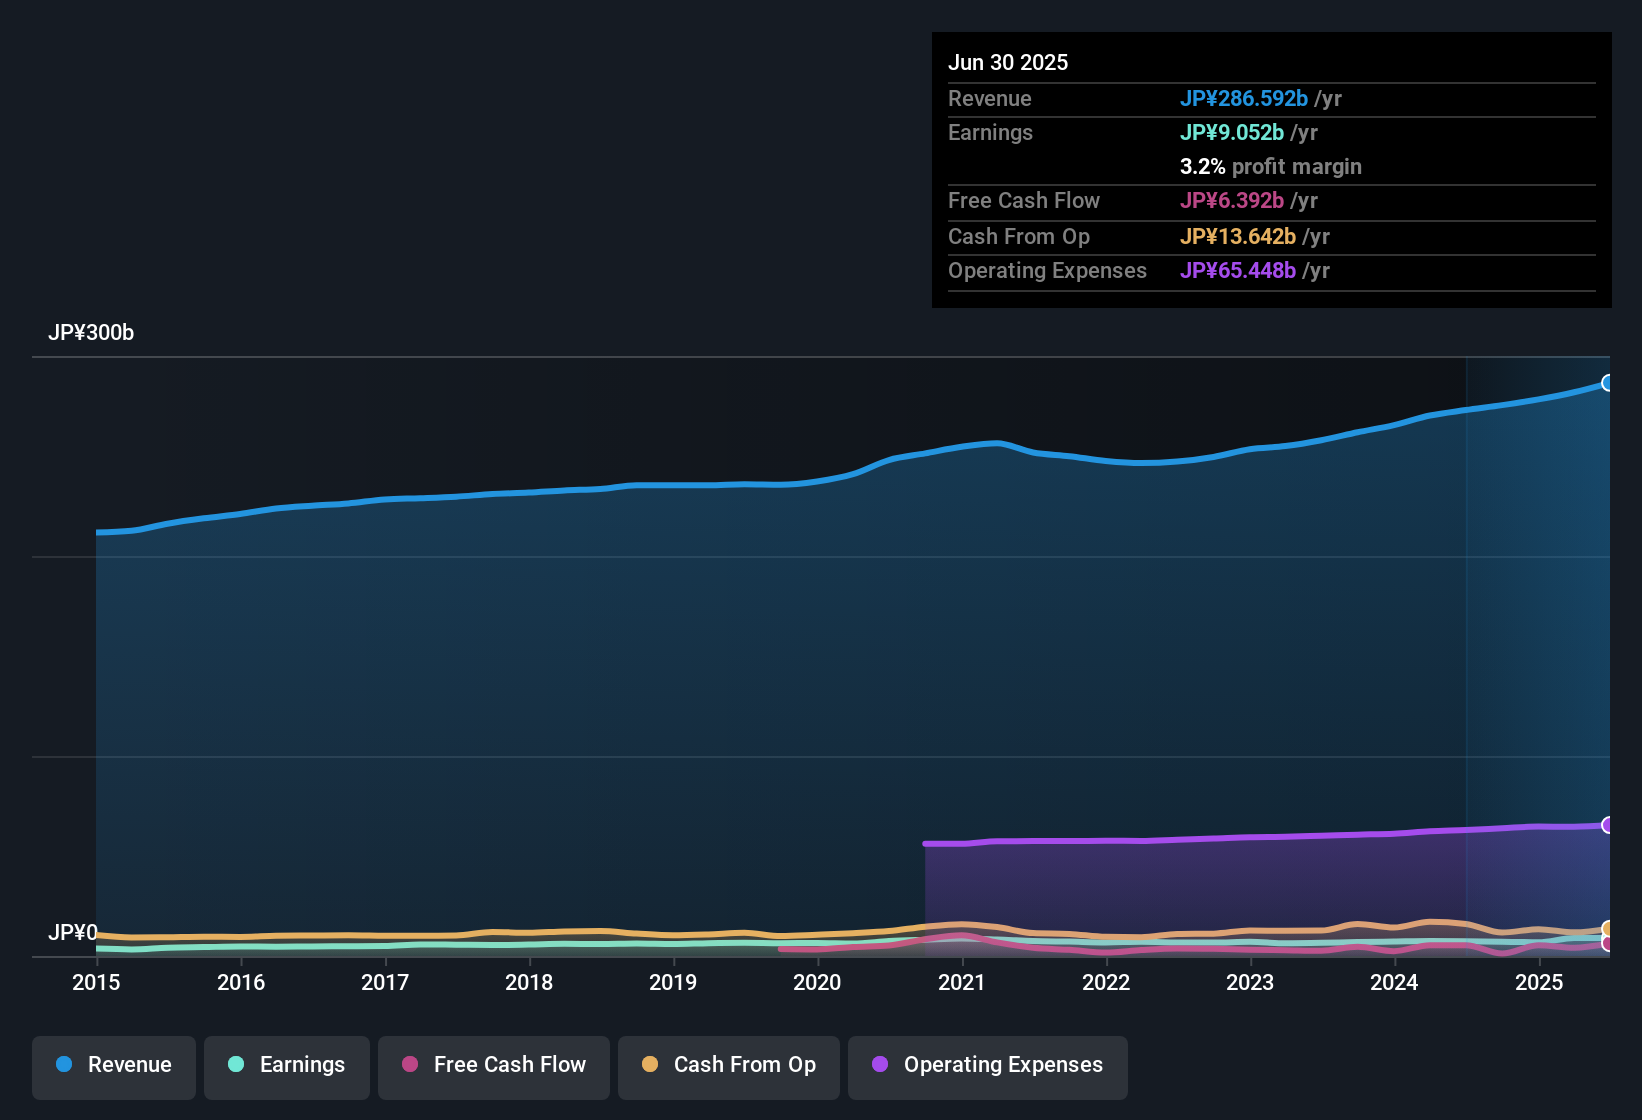Click the JP¥65.448b operating expenses value
The height and width of the screenshot is (1120, 1642).
[1238, 271]
